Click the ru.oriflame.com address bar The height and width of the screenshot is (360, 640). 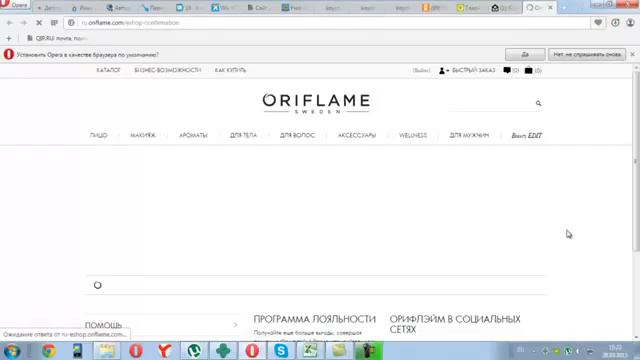pos(327,23)
